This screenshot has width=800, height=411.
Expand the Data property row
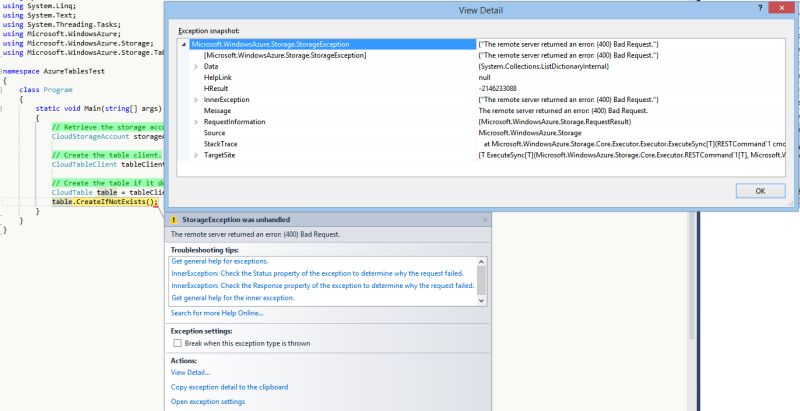tap(196, 67)
